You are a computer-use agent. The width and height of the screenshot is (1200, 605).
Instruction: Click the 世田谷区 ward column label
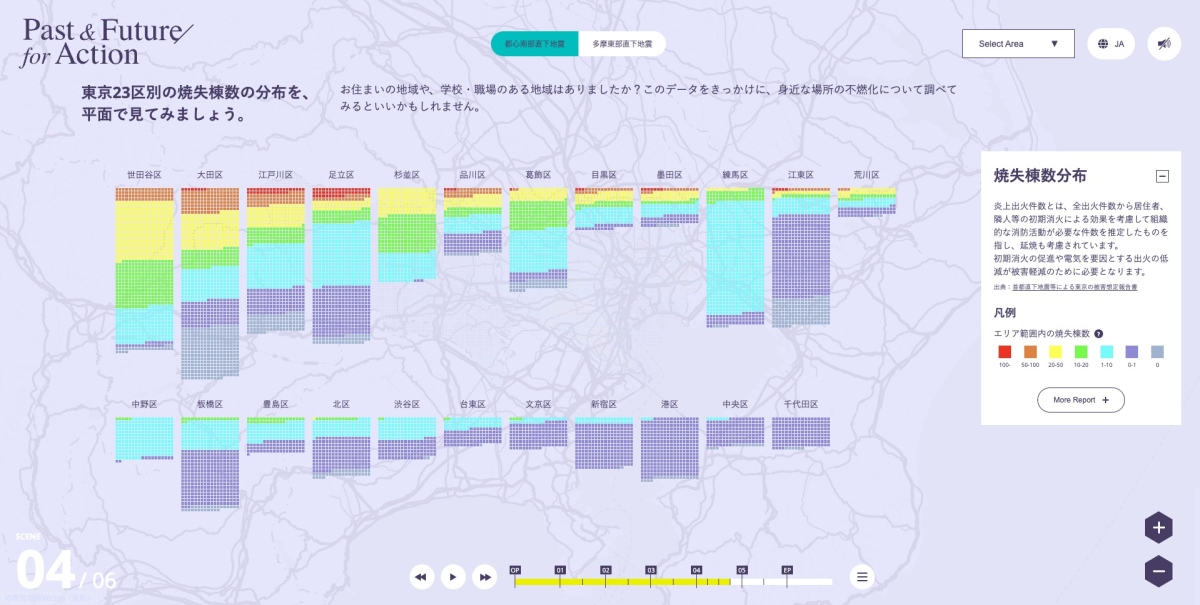point(143,175)
